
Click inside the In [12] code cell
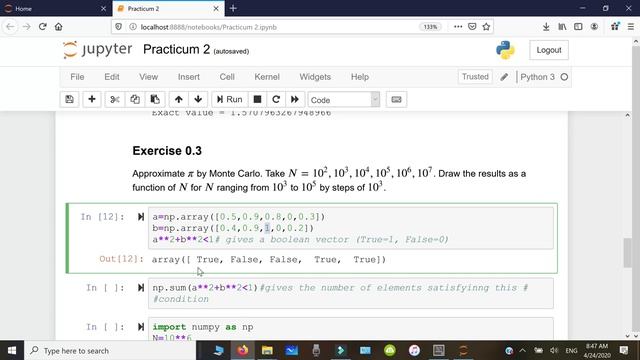tap(351, 228)
